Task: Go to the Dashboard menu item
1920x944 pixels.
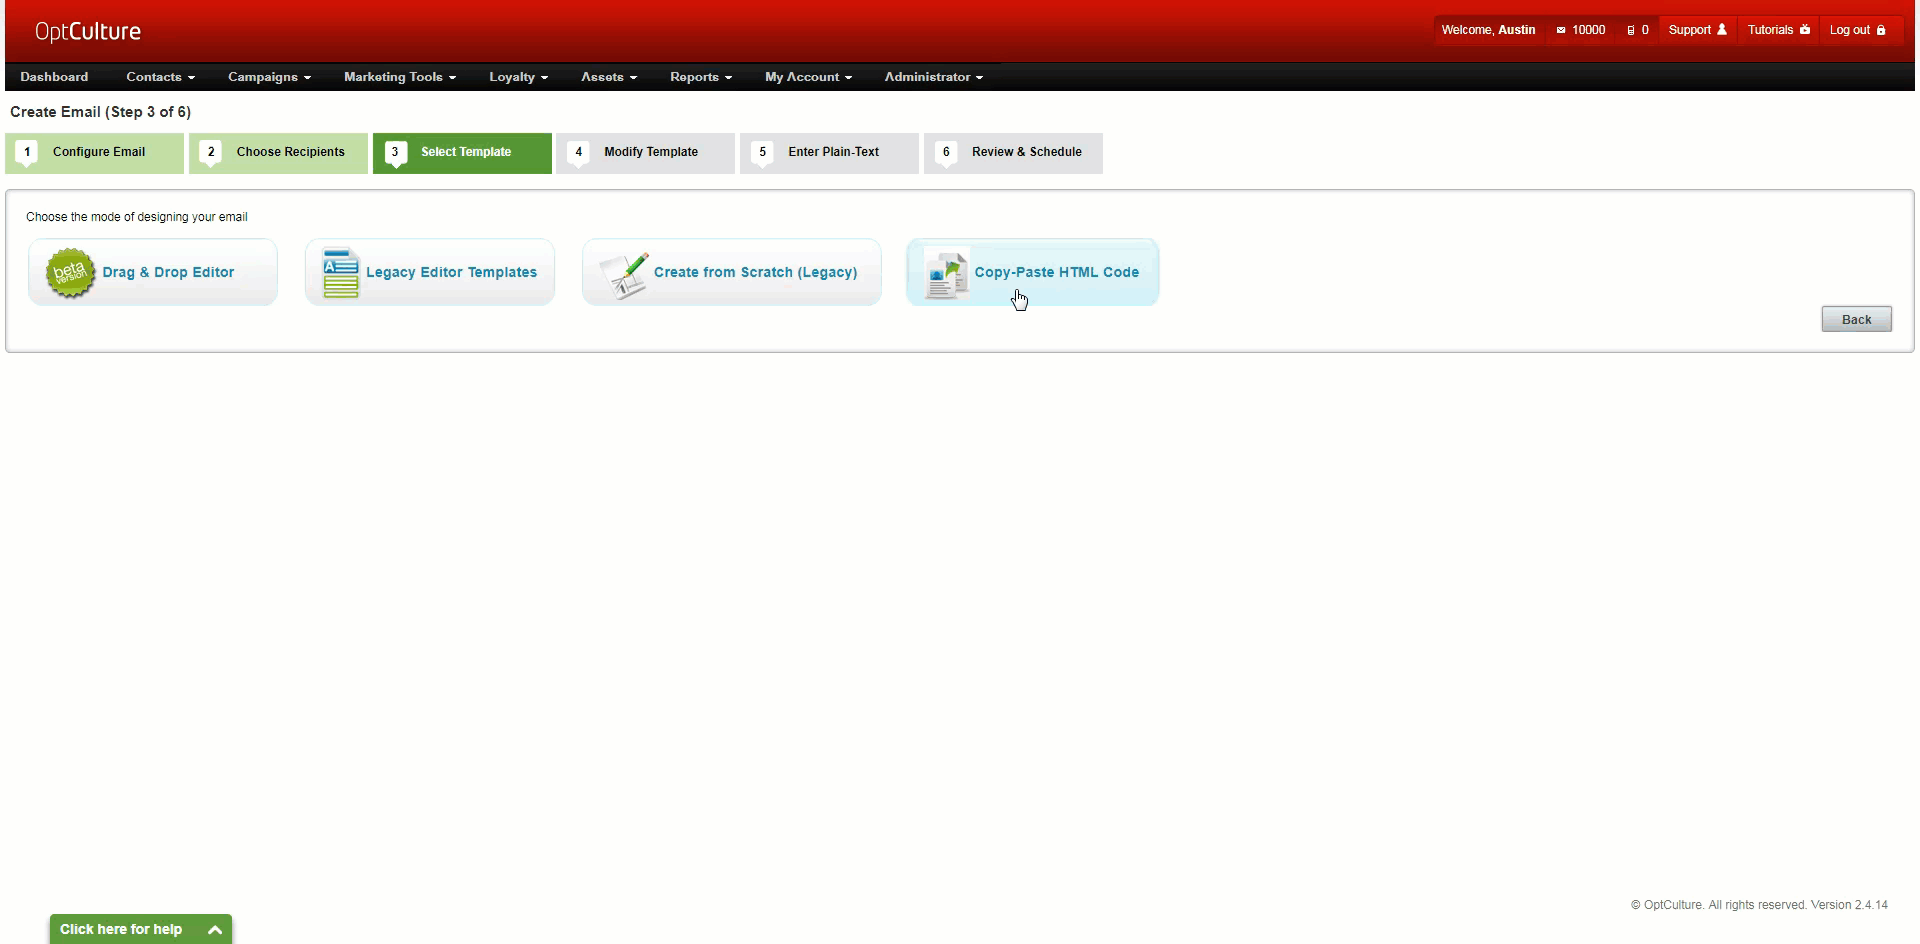Action: tap(54, 77)
